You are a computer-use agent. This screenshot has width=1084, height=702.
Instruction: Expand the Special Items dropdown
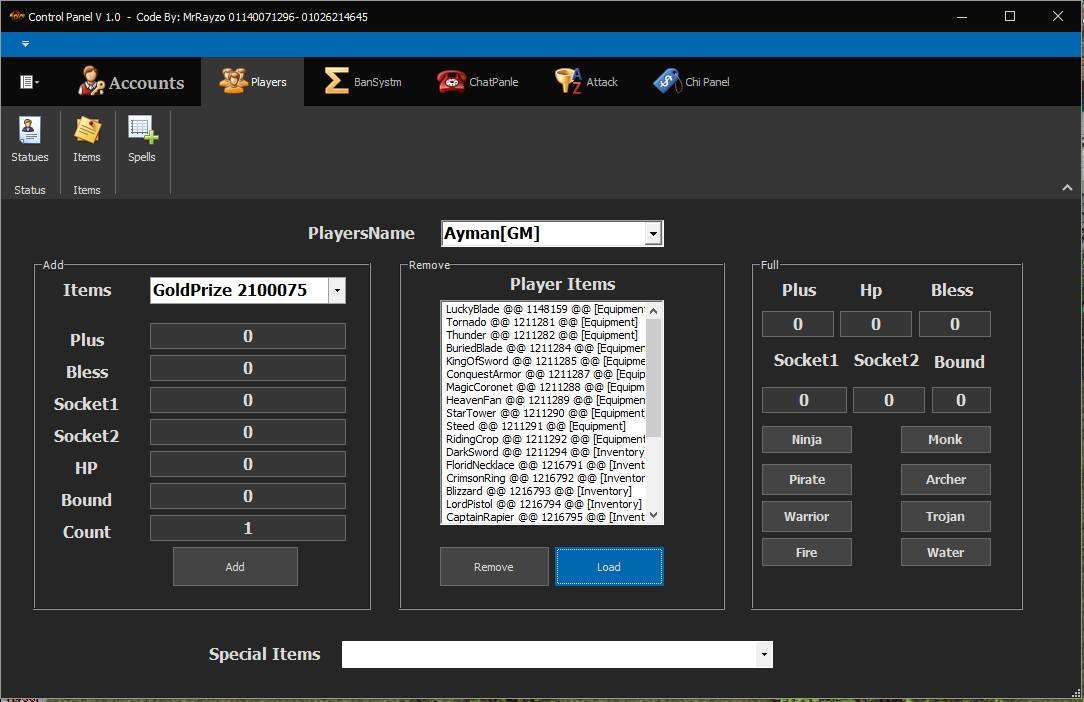click(764, 654)
